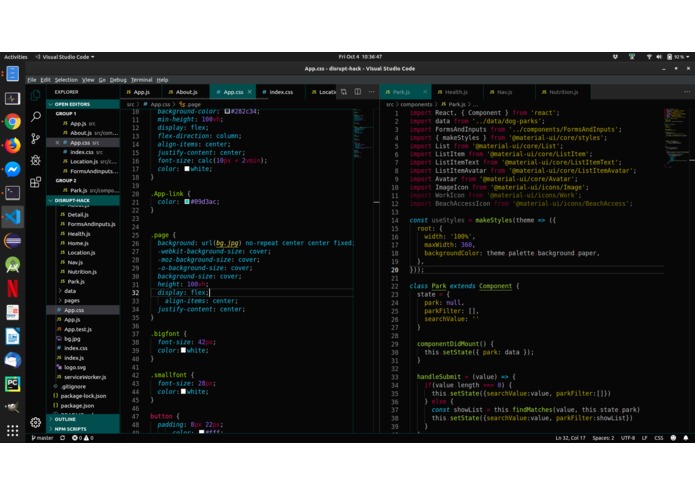Click CSS language mode in status bar
Screen dimensions: 695x494
(659, 438)
